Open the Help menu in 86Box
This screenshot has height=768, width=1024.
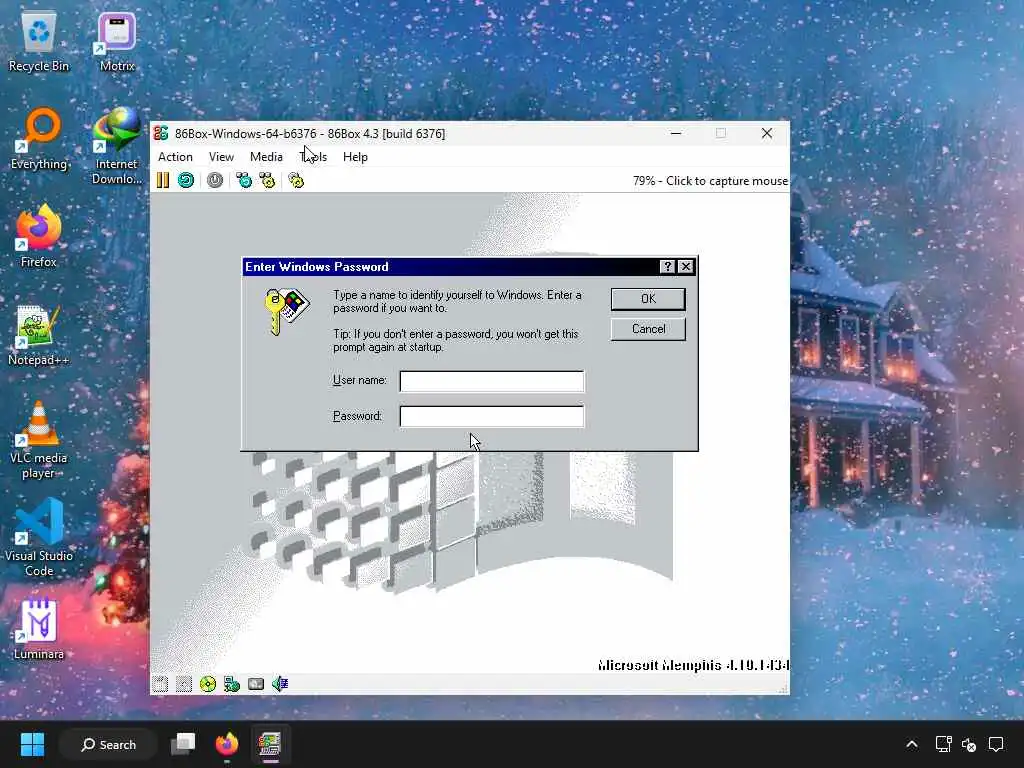[355, 157]
